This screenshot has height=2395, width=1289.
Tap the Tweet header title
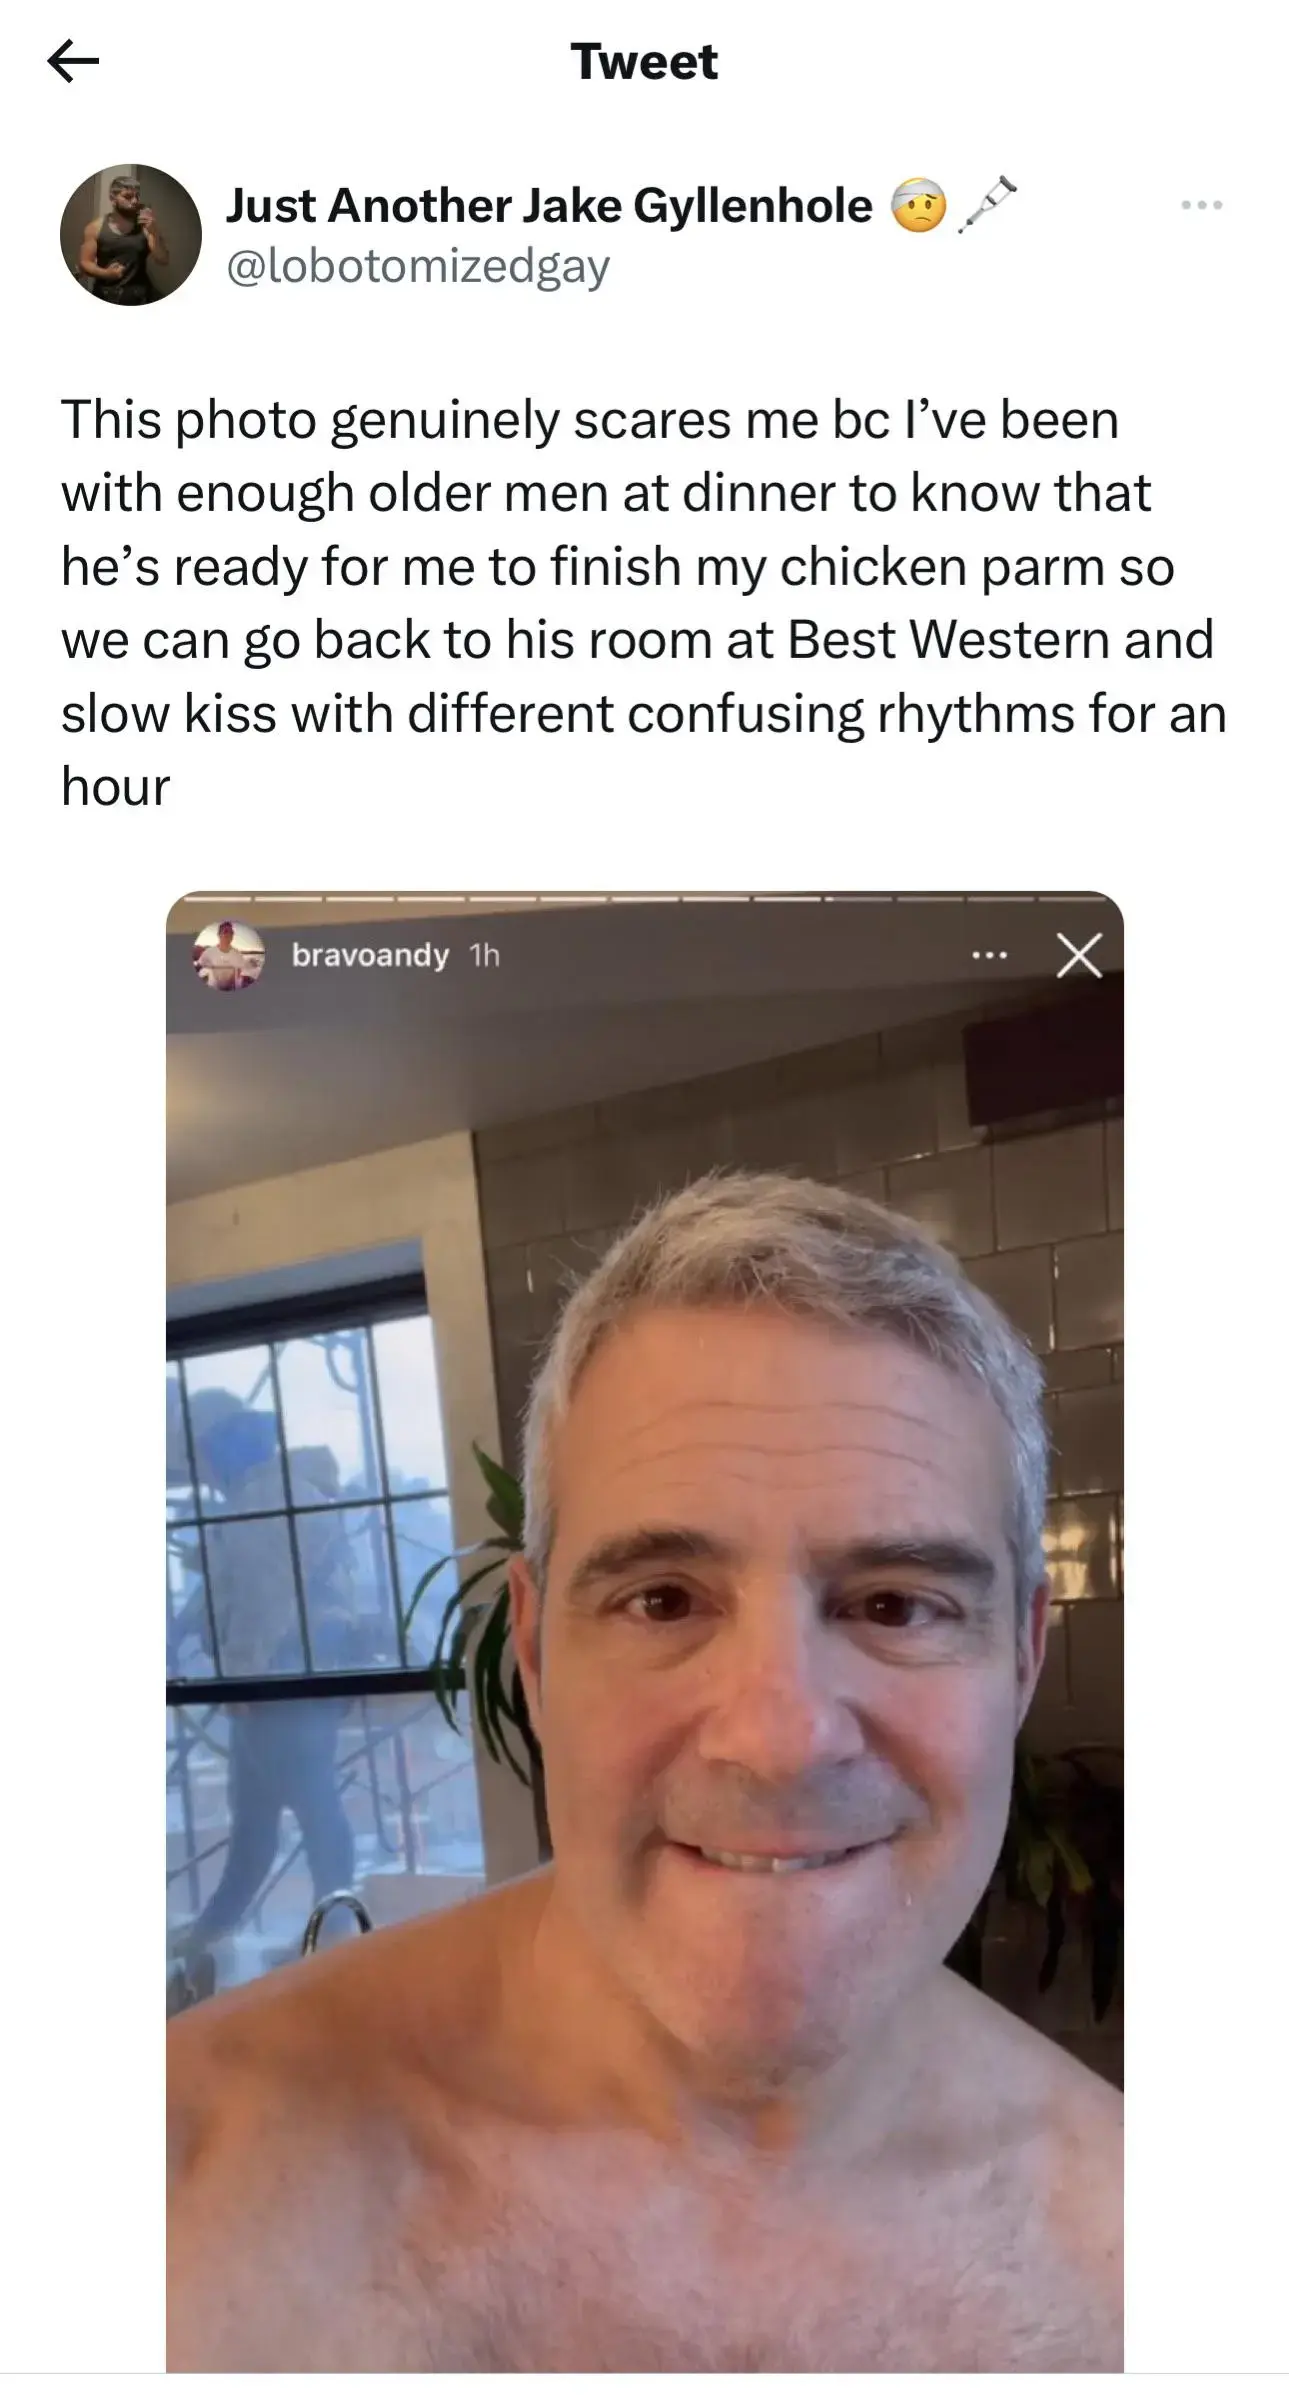pyautogui.click(x=644, y=62)
